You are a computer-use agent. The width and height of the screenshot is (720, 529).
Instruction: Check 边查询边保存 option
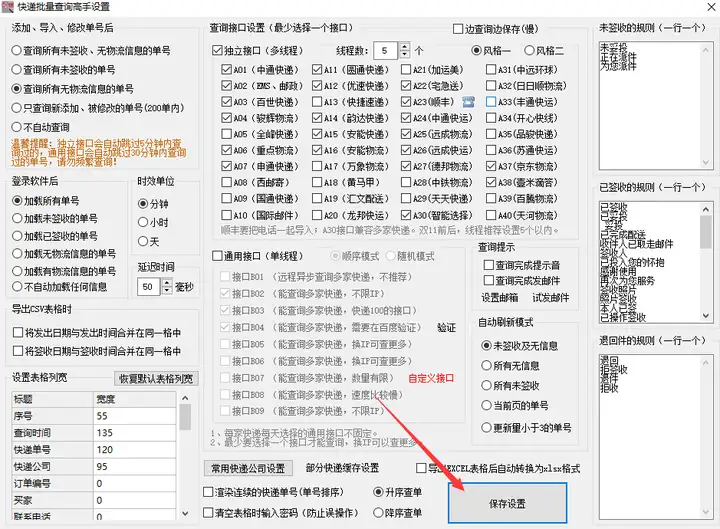point(459,30)
